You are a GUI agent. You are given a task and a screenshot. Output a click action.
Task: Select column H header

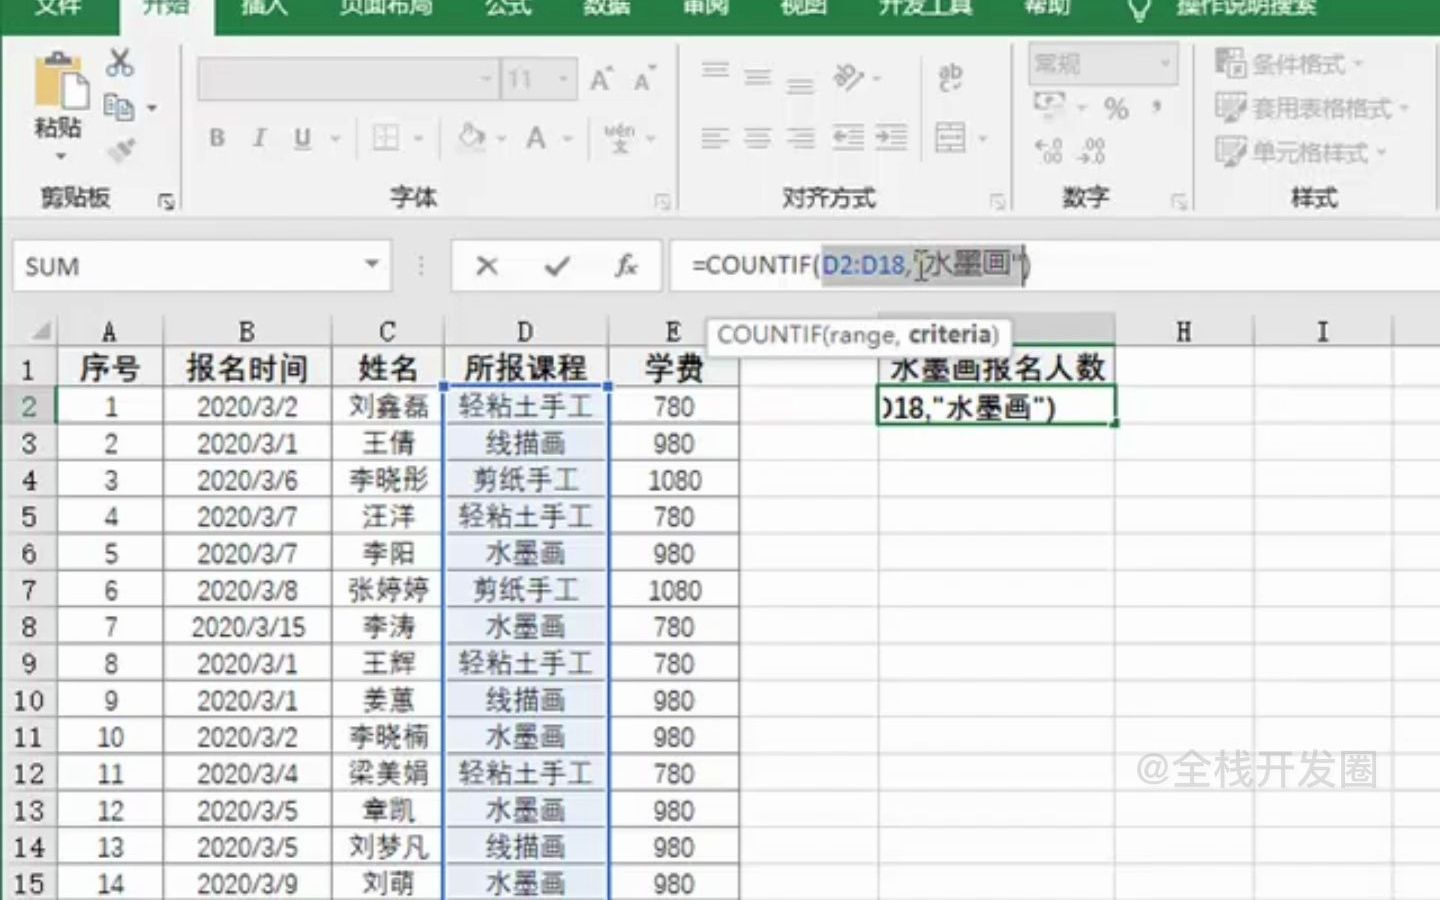coord(1184,331)
